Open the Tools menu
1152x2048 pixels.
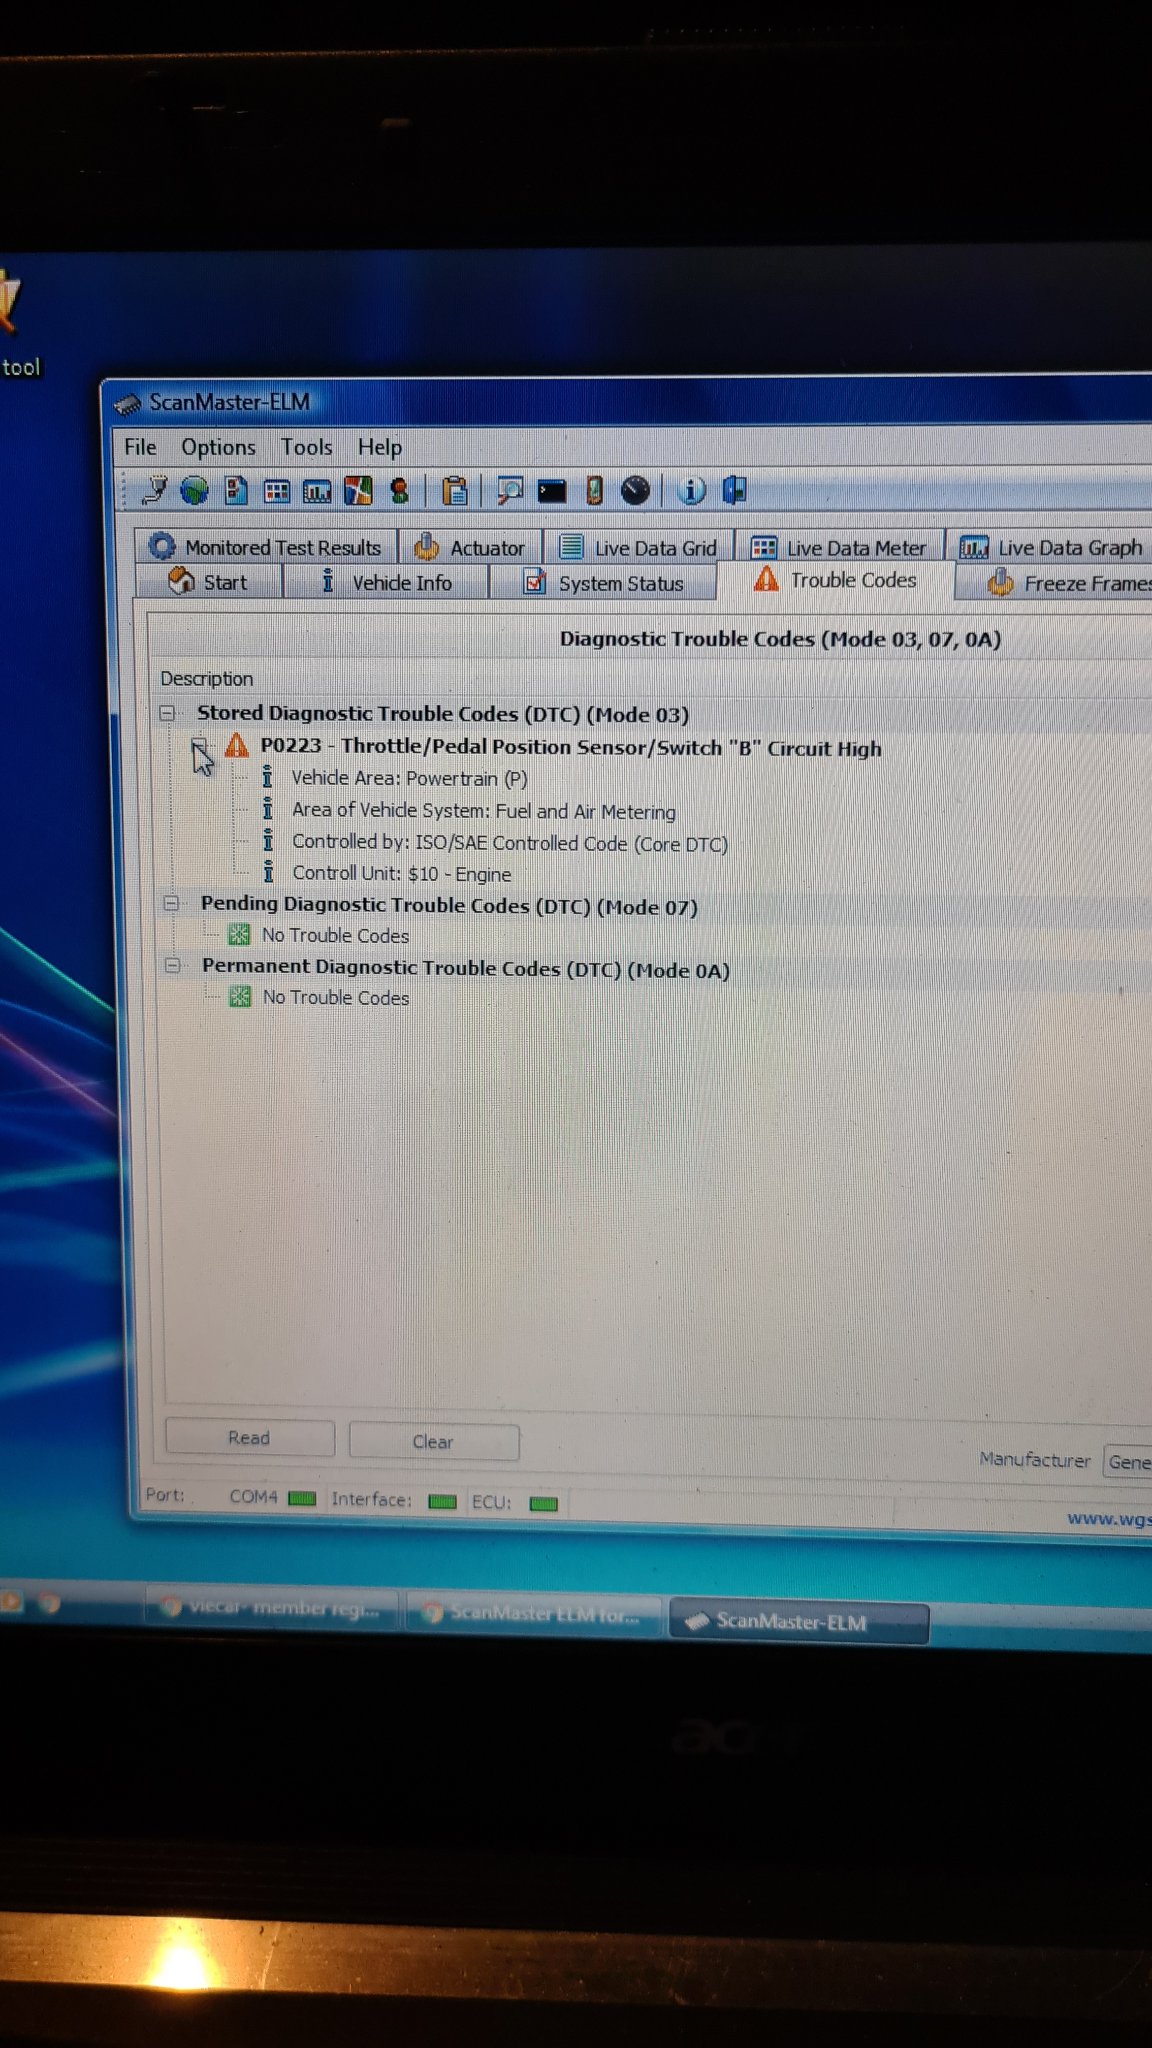coord(306,447)
